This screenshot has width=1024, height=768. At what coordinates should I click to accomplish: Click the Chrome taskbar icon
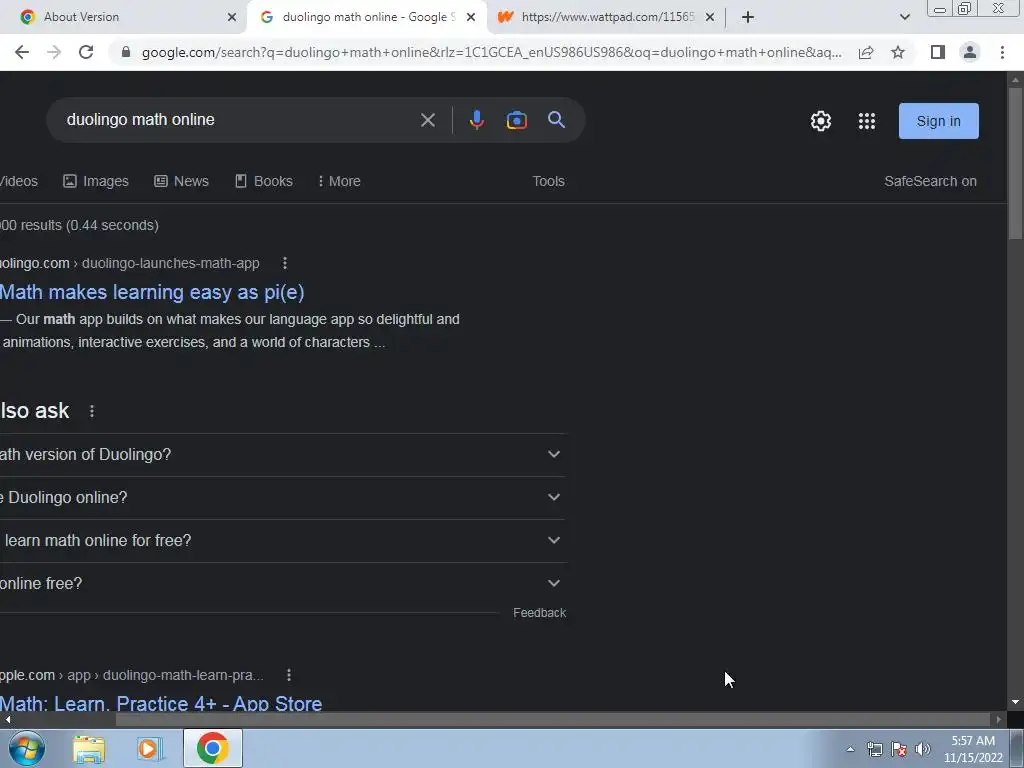pos(212,748)
